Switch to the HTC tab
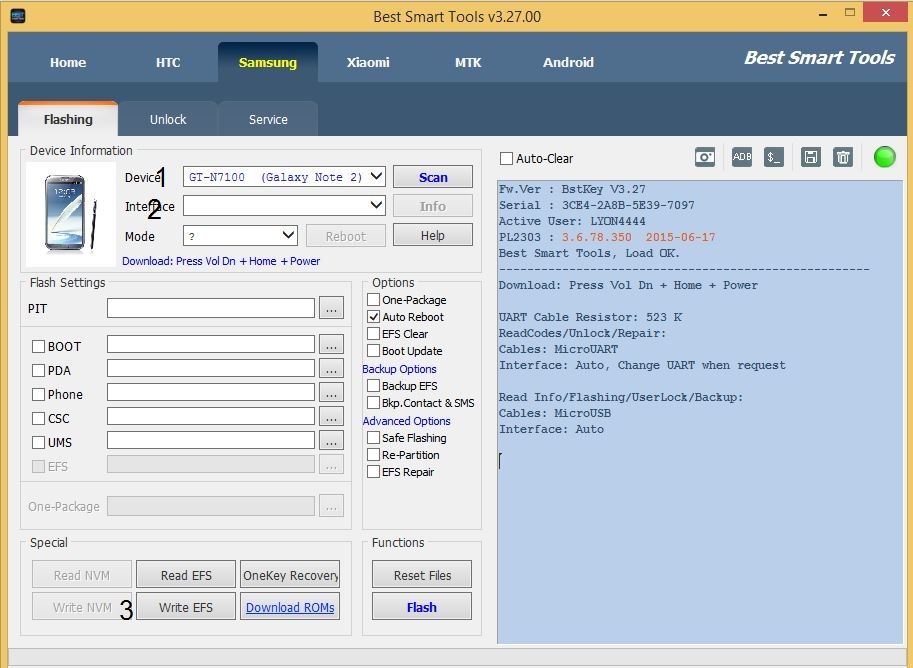 coord(168,62)
